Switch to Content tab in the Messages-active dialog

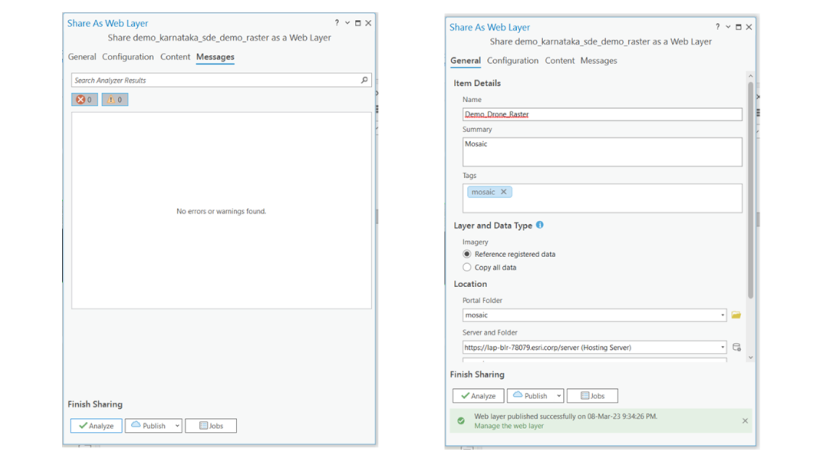point(175,57)
